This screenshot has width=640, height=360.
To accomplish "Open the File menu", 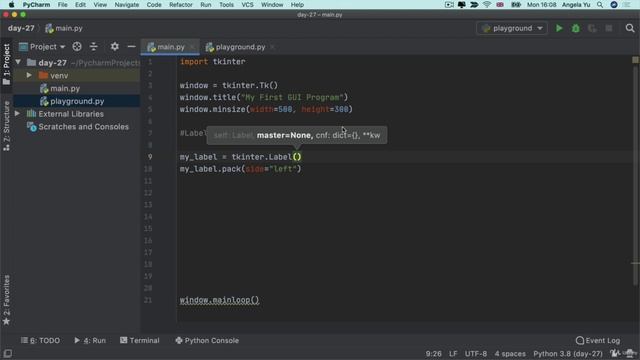I will (62, 5).
